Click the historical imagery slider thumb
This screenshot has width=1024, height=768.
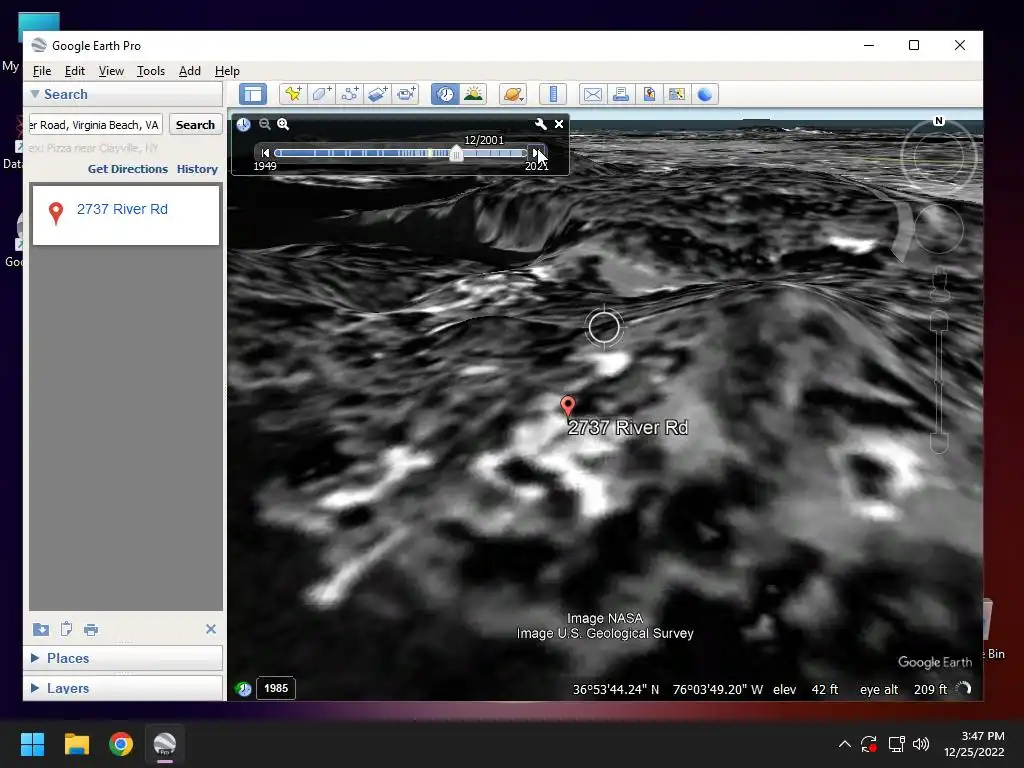(x=456, y=153)
